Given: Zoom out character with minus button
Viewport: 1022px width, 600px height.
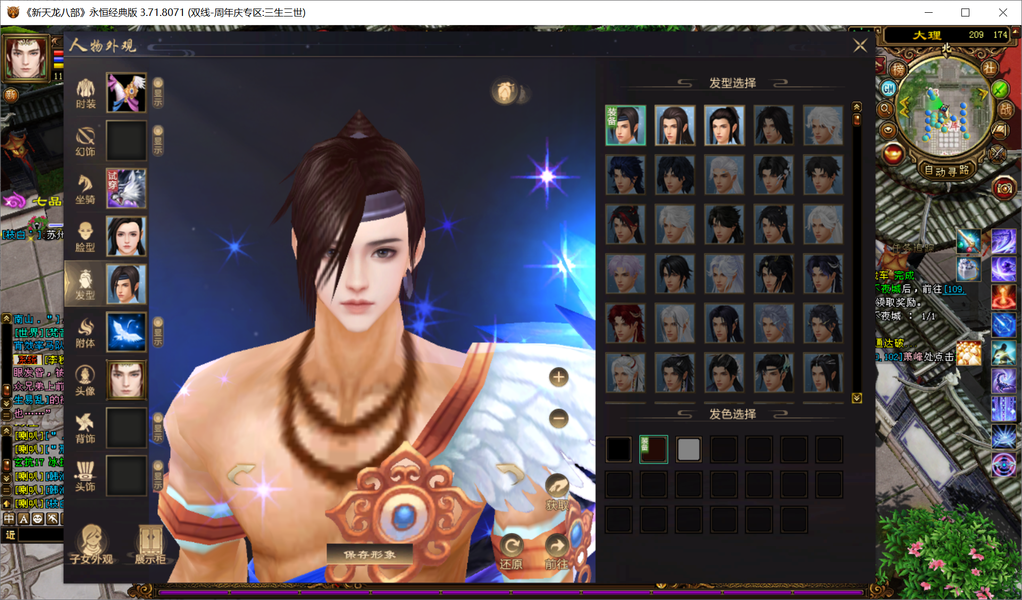Looking at the screenshot, I should click(559, 418).
